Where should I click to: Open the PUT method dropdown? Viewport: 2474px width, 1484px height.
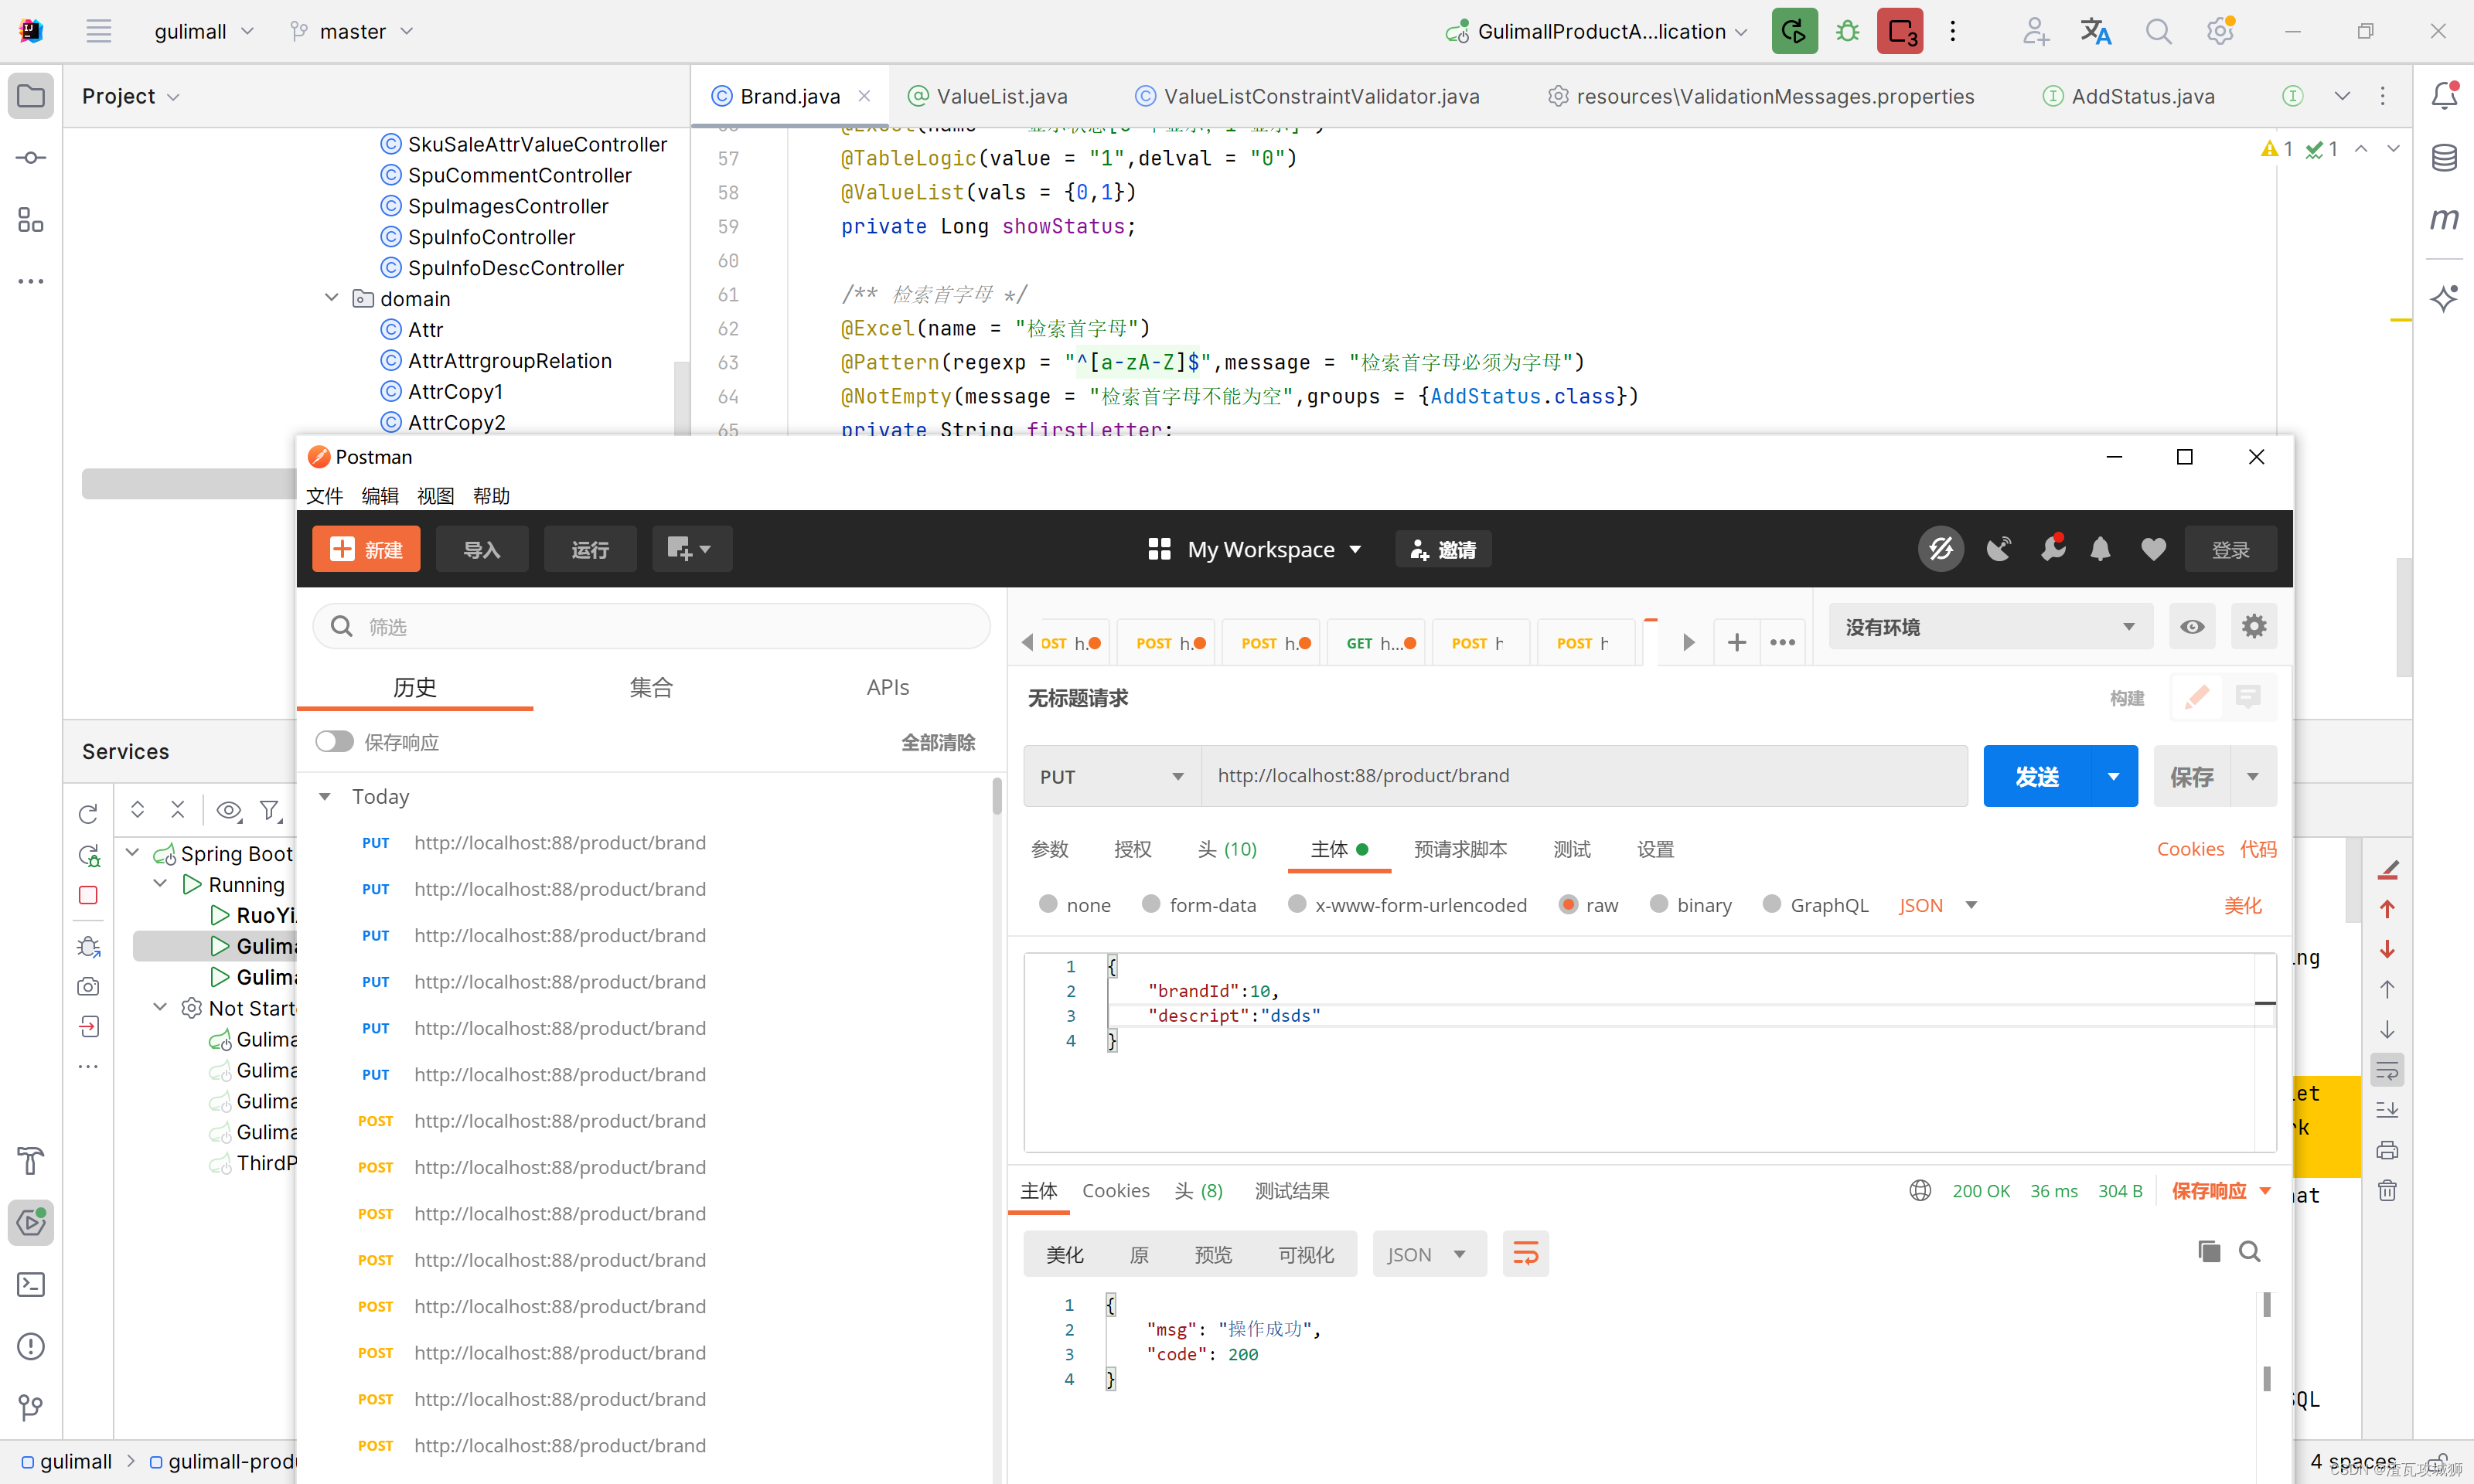tap(1111, 776)
